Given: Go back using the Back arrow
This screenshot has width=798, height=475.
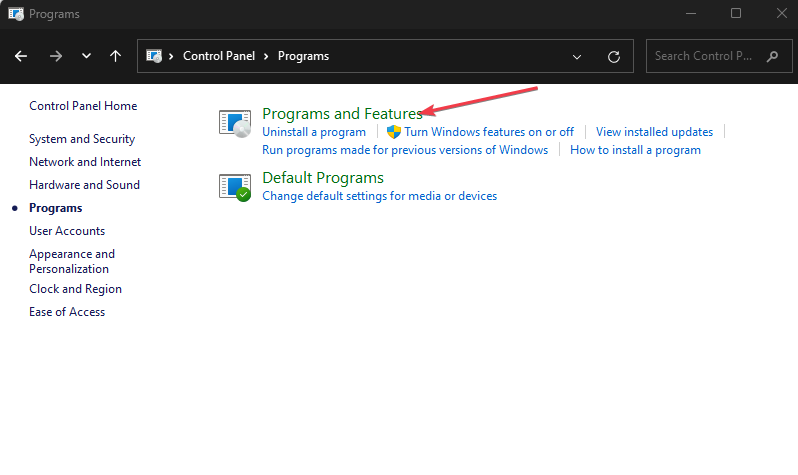Looking at the screenshot, I should tap(21, 56).
